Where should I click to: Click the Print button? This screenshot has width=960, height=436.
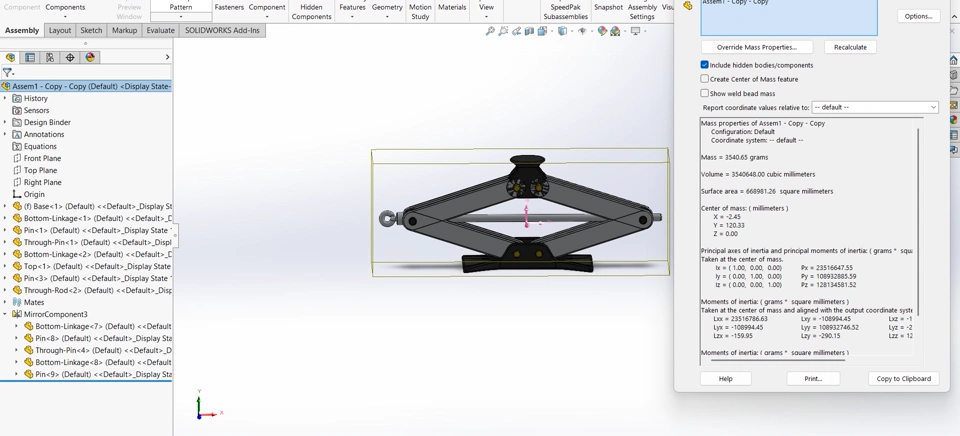click(x=813, y=378)
